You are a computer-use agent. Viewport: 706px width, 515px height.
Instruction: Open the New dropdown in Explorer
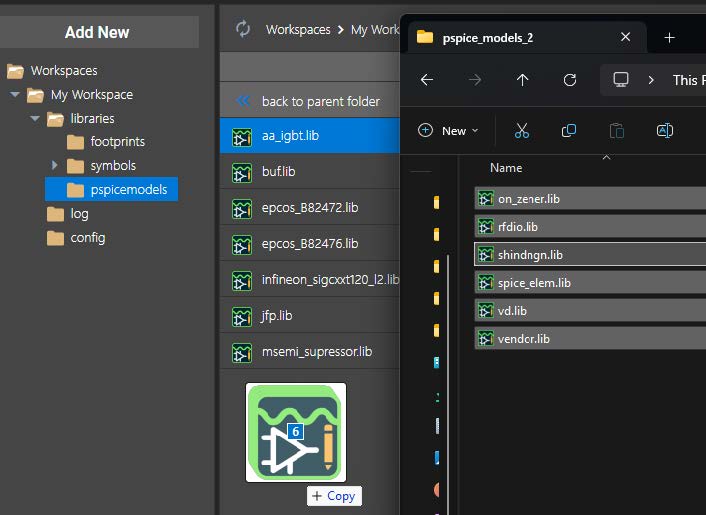(x=448, y=131)
